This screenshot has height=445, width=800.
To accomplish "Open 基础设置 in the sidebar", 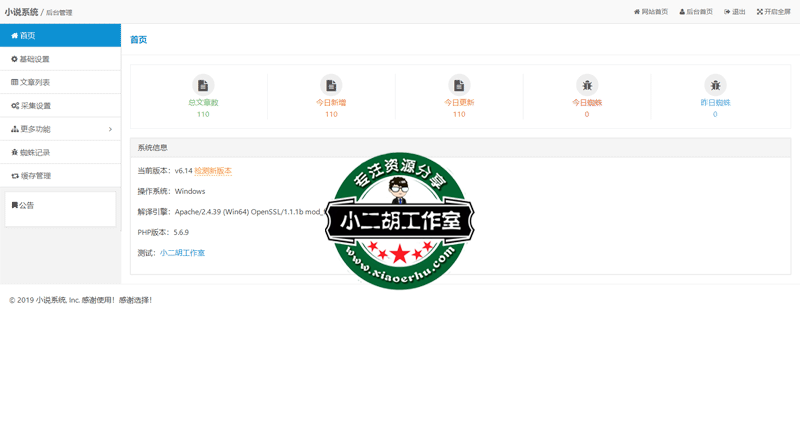I will click(x=34, y=59).
